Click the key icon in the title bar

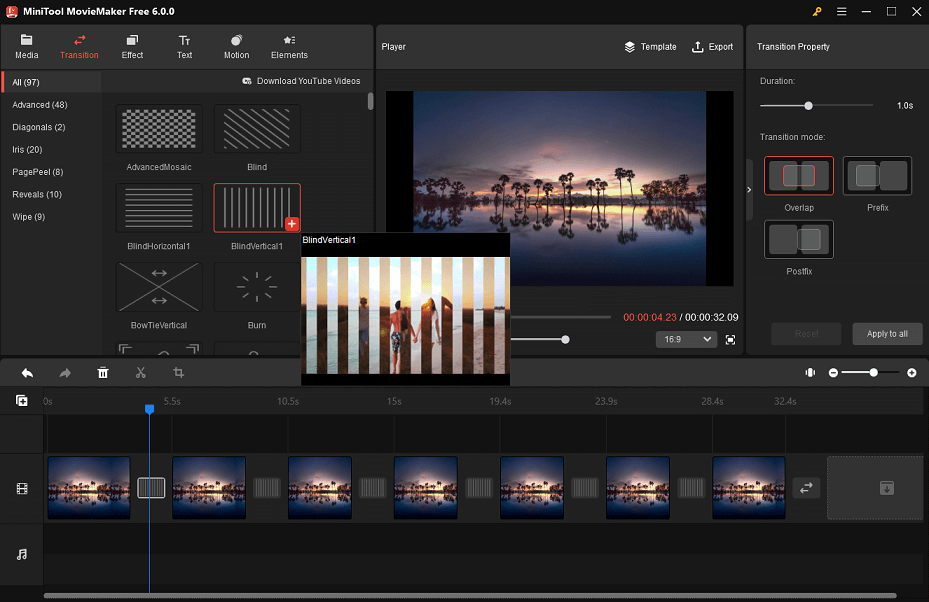pos(817,12)
